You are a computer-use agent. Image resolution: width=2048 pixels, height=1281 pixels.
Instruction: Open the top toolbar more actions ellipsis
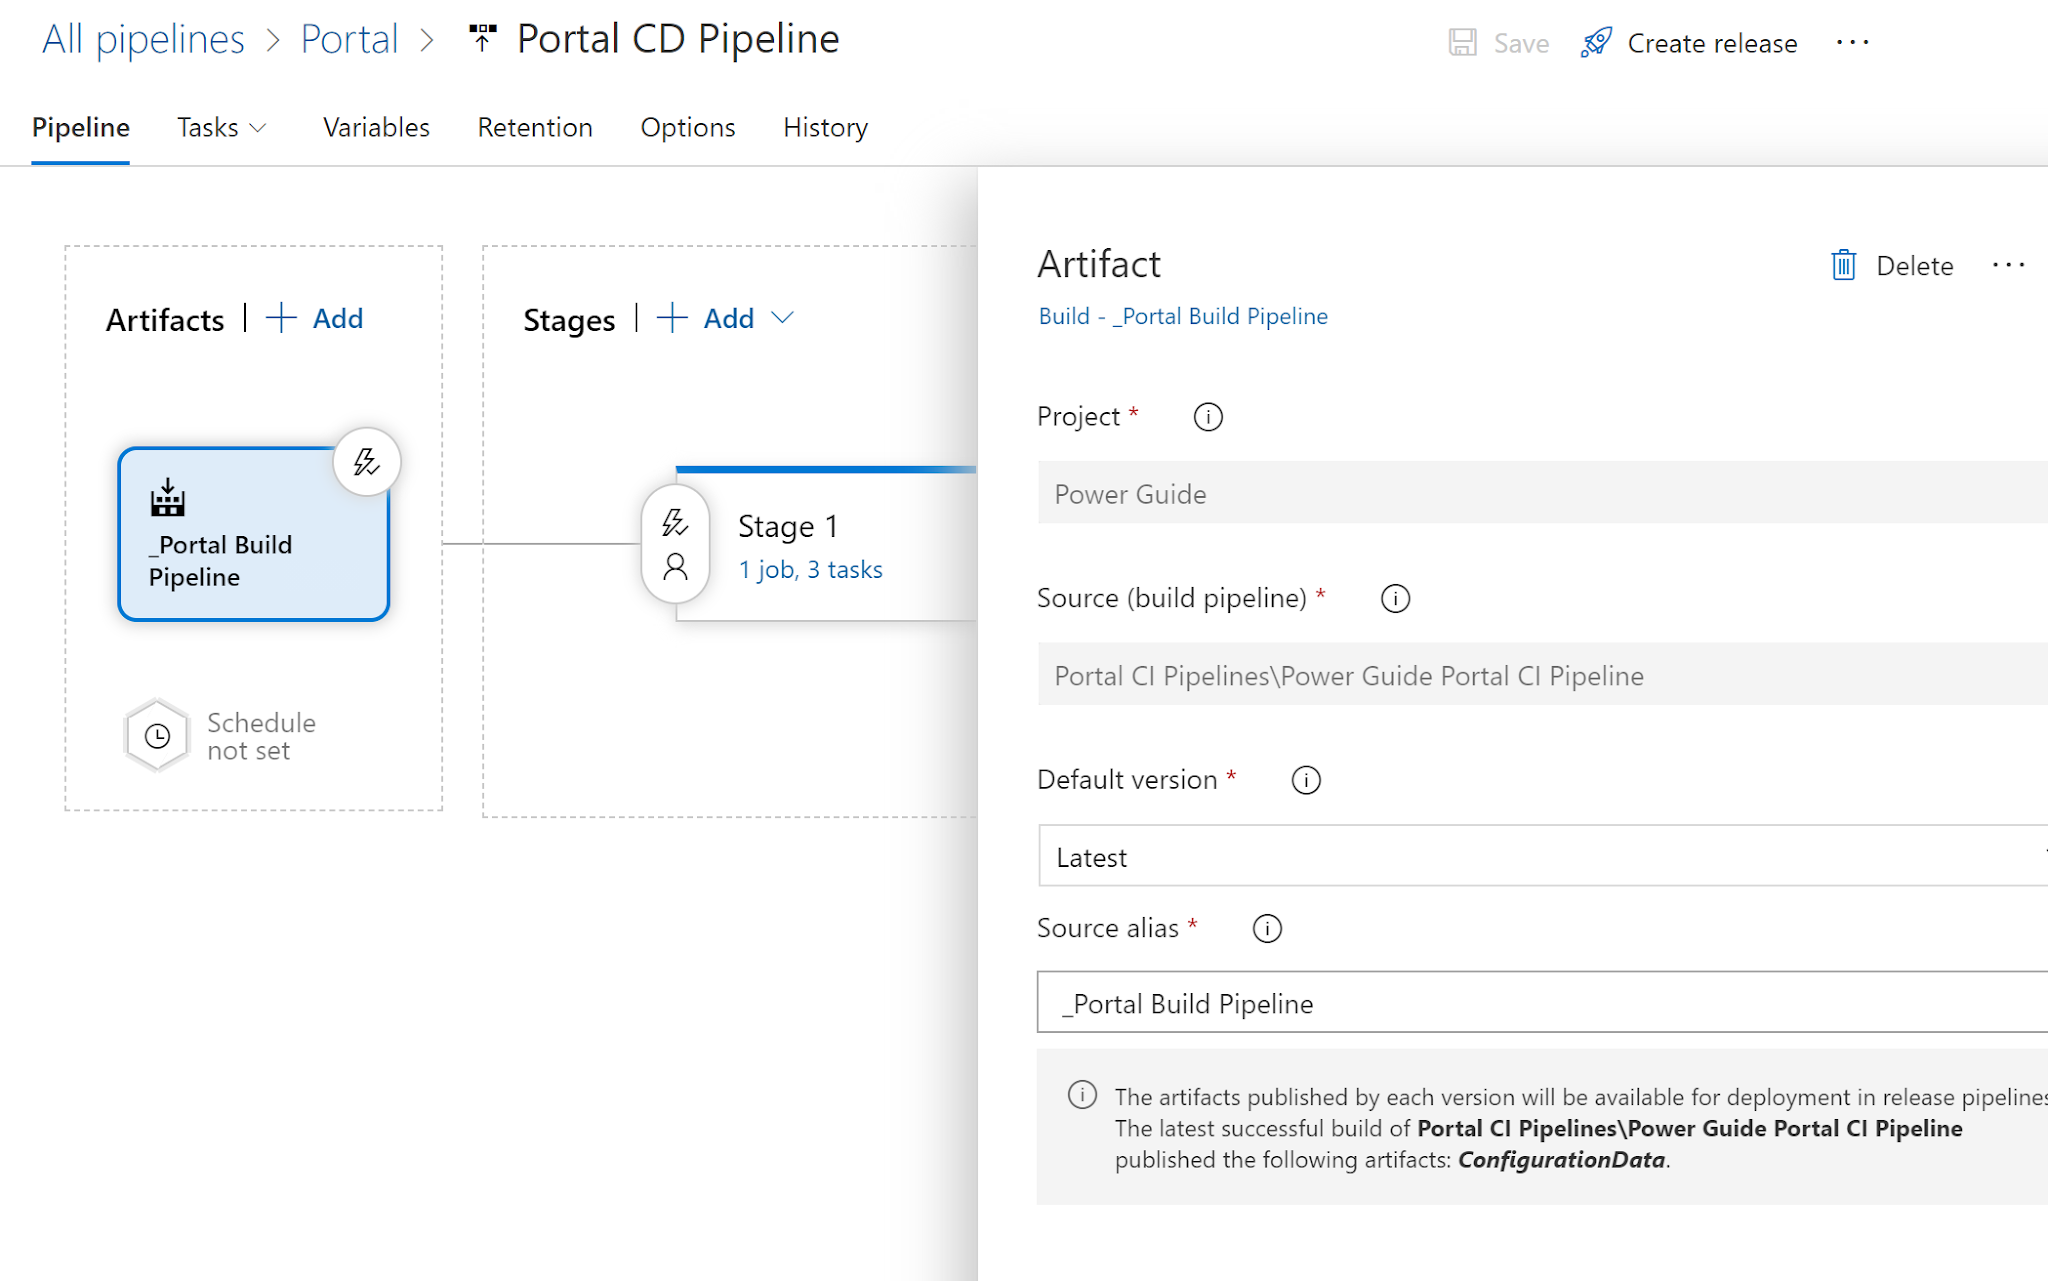(1852, 43)
